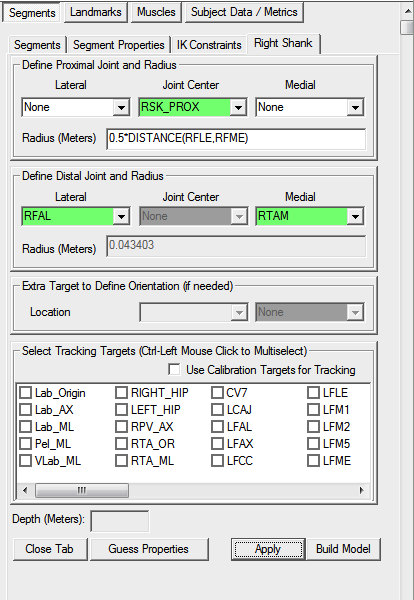Enable the RIGHT_HIP tracking target
The height and width of the screenshot is (600, 414).
tap(122, 393)
